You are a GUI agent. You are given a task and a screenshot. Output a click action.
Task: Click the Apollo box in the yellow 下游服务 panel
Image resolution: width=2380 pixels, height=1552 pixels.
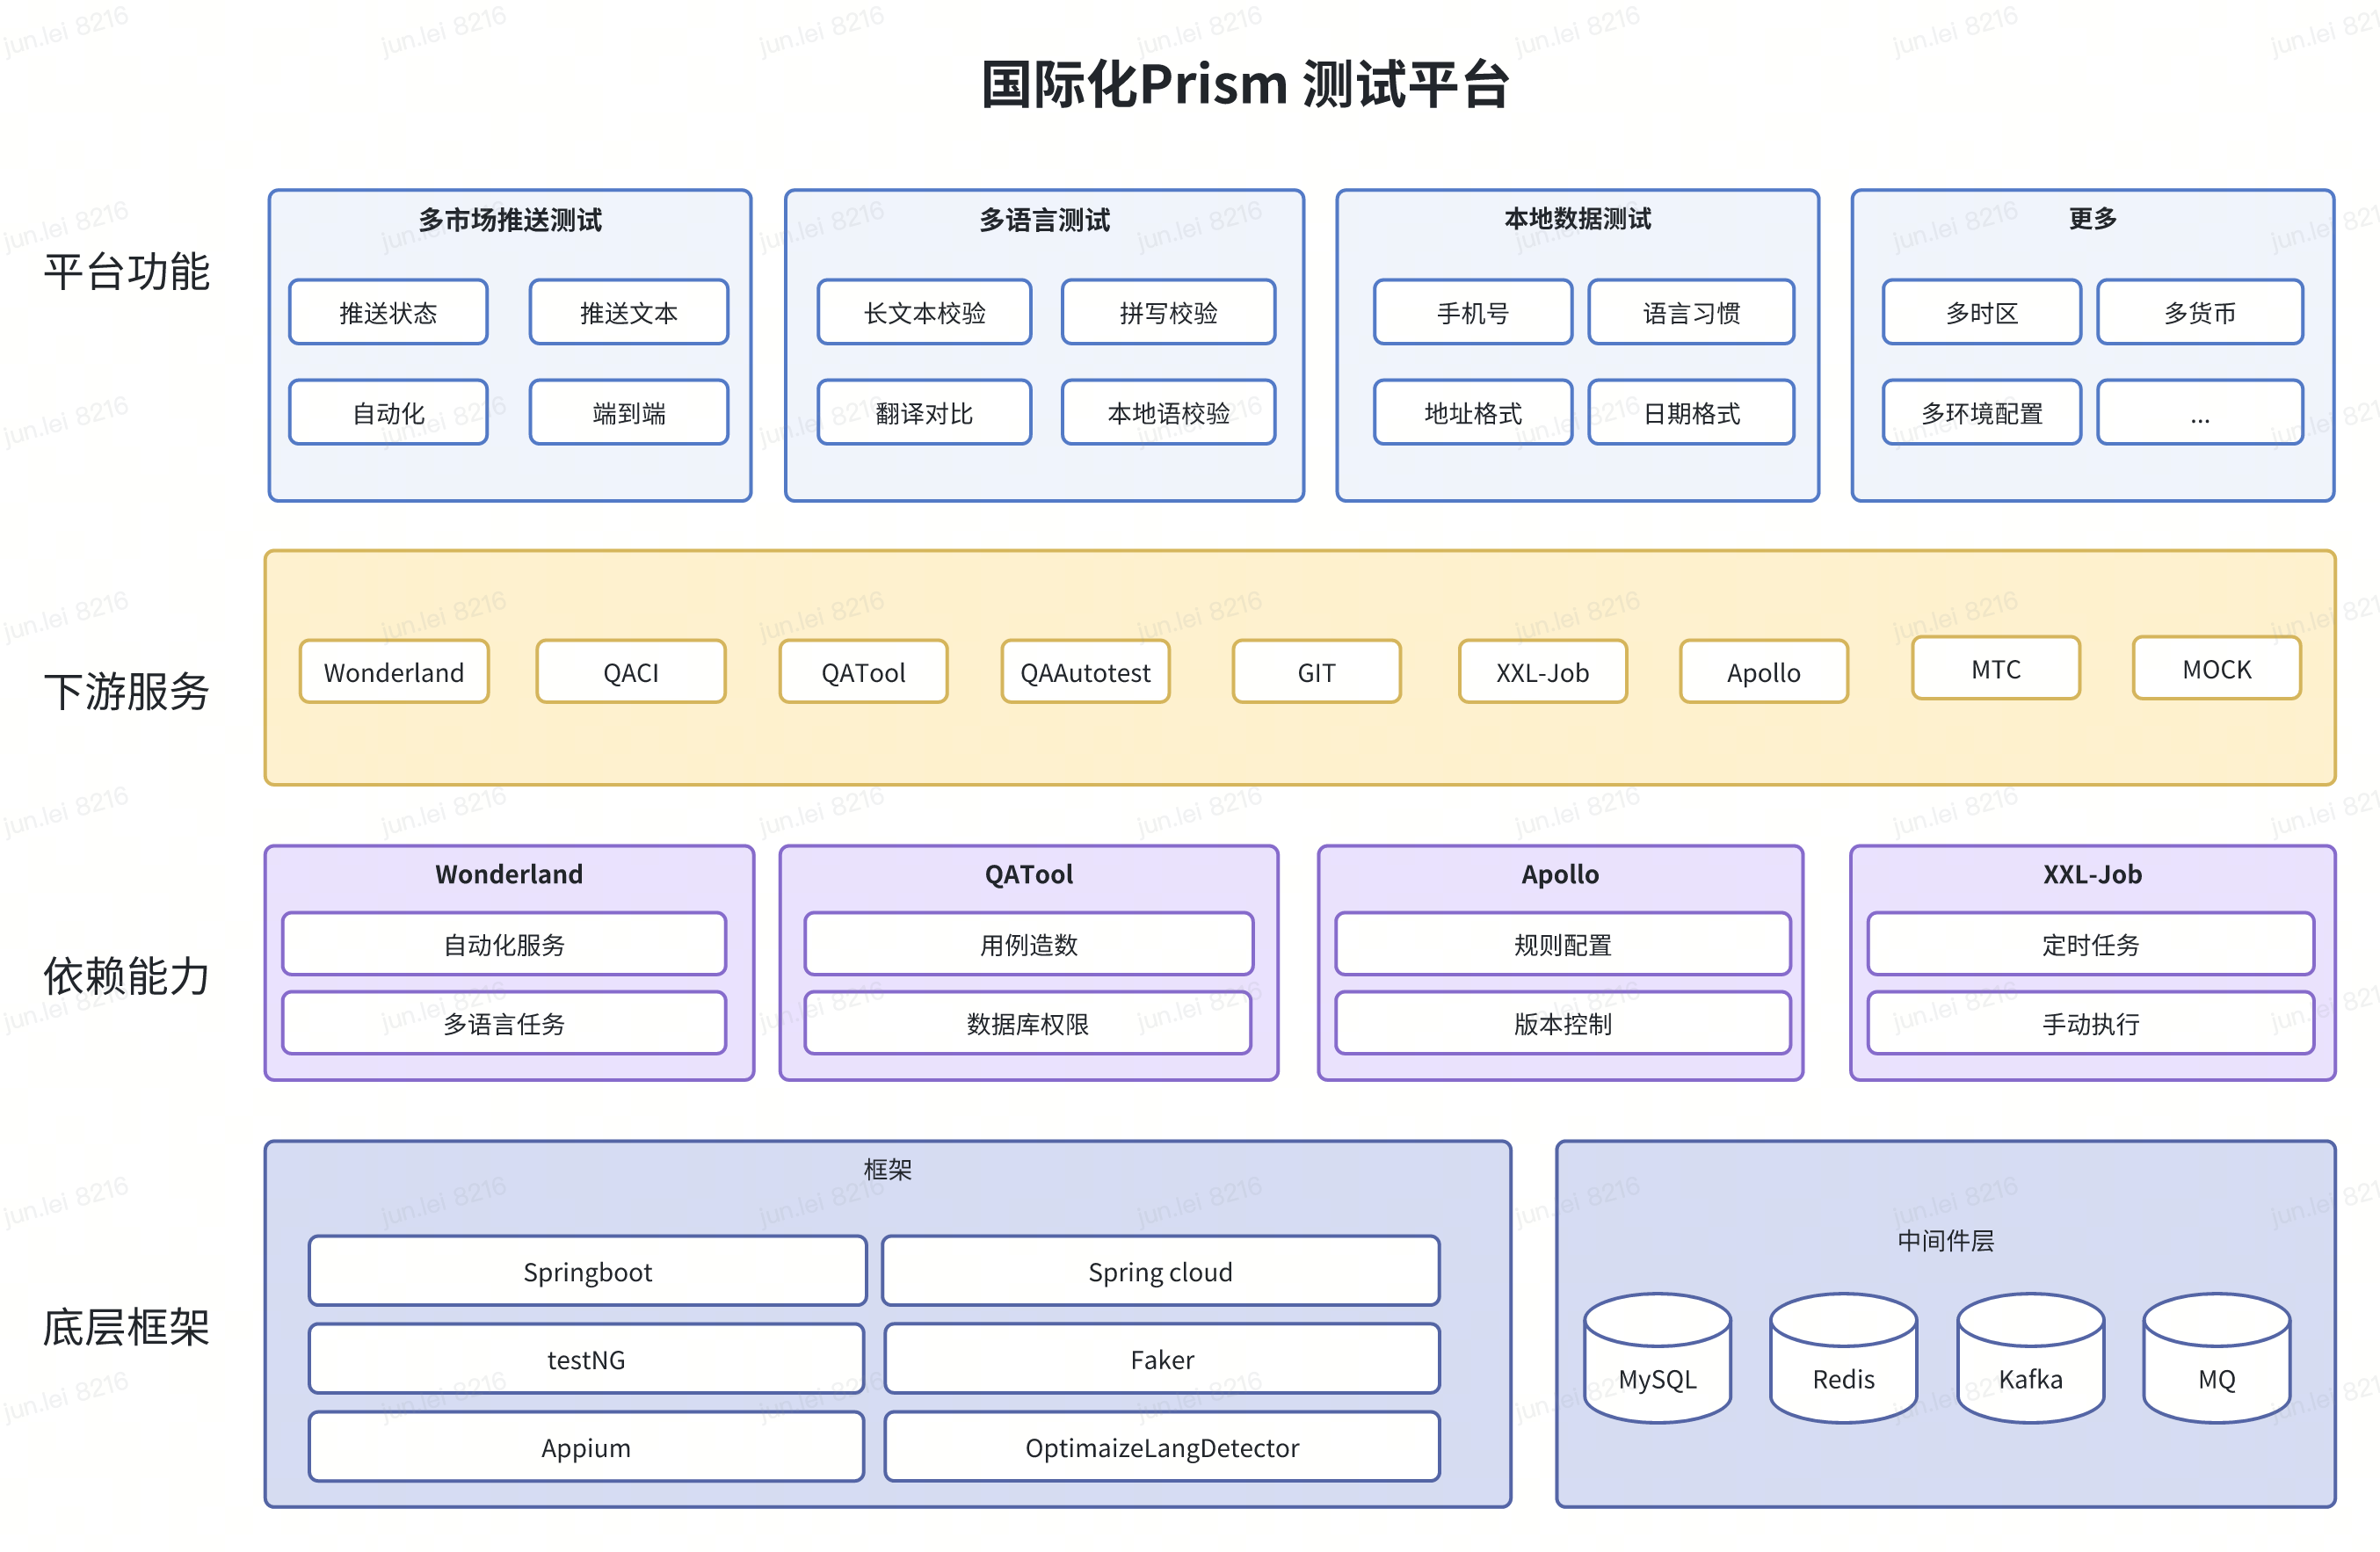1763,671
